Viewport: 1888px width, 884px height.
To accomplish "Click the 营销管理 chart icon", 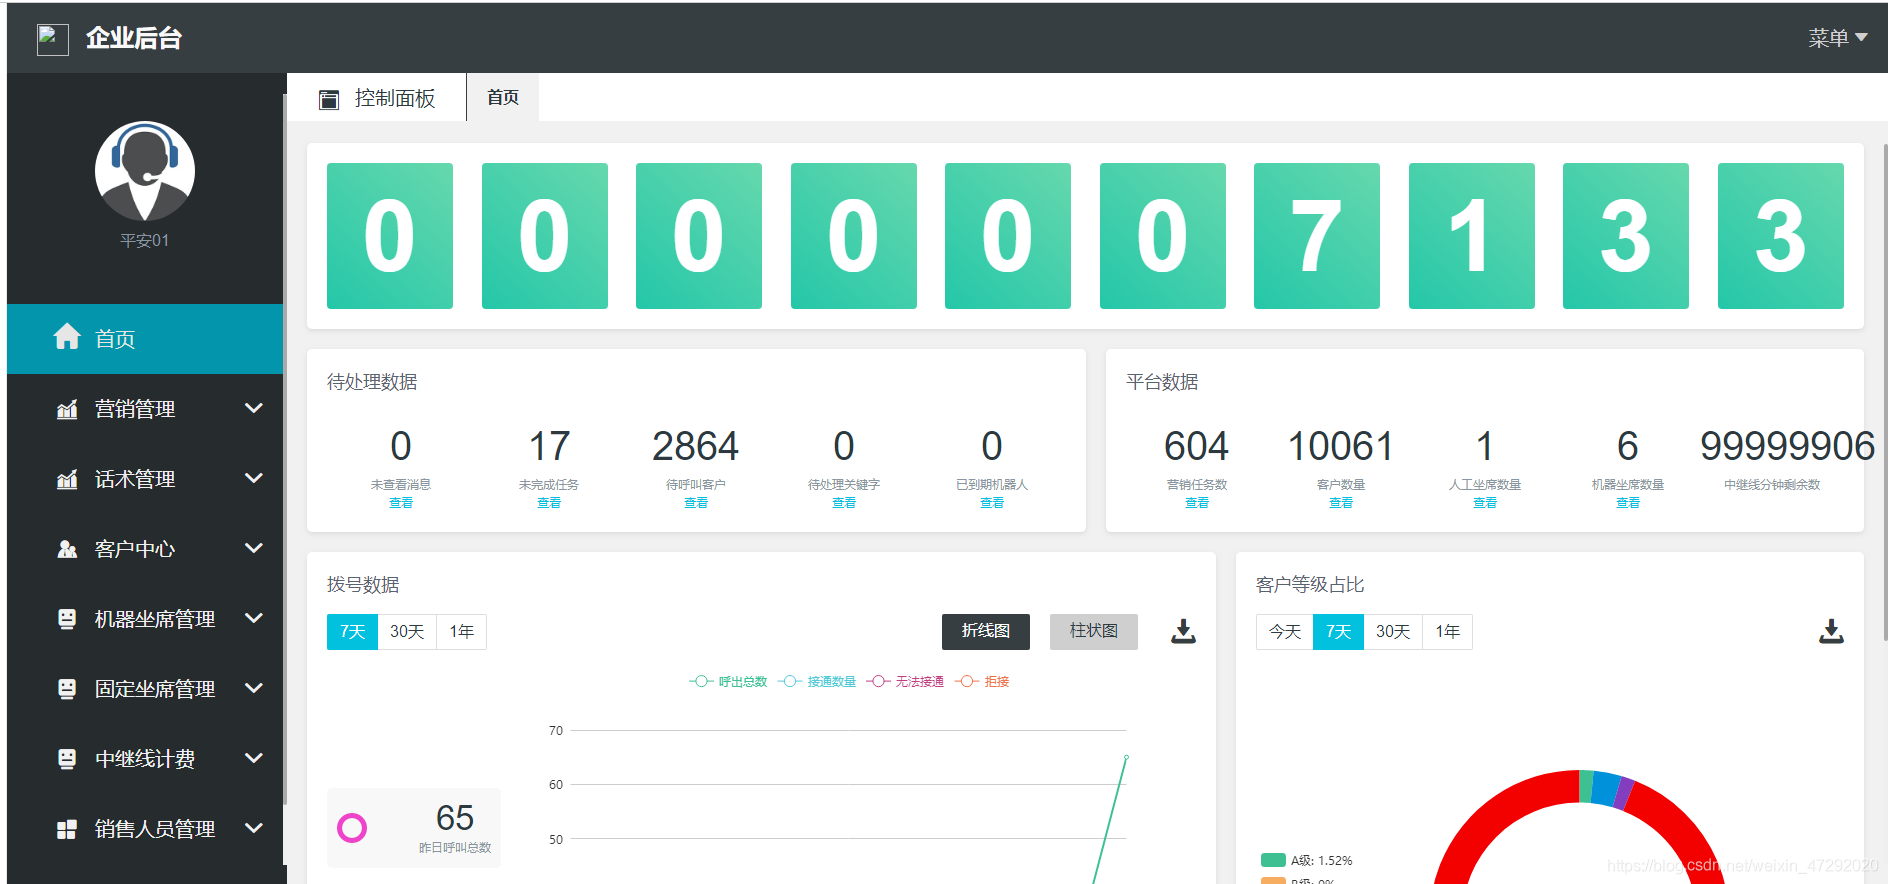I will click(x=67, y=409).
